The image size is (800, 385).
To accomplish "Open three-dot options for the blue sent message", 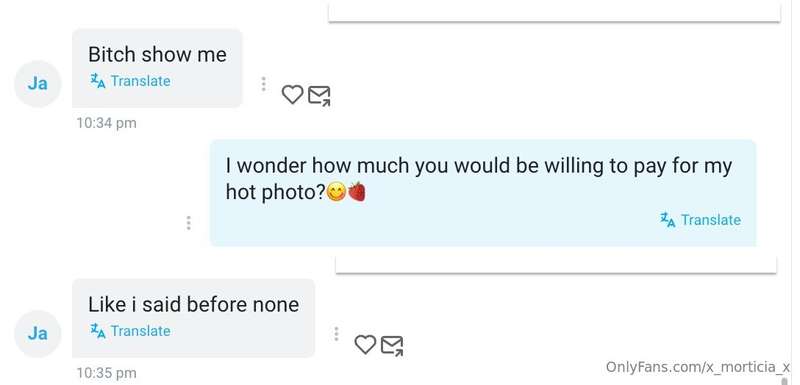I will [188, 223].
